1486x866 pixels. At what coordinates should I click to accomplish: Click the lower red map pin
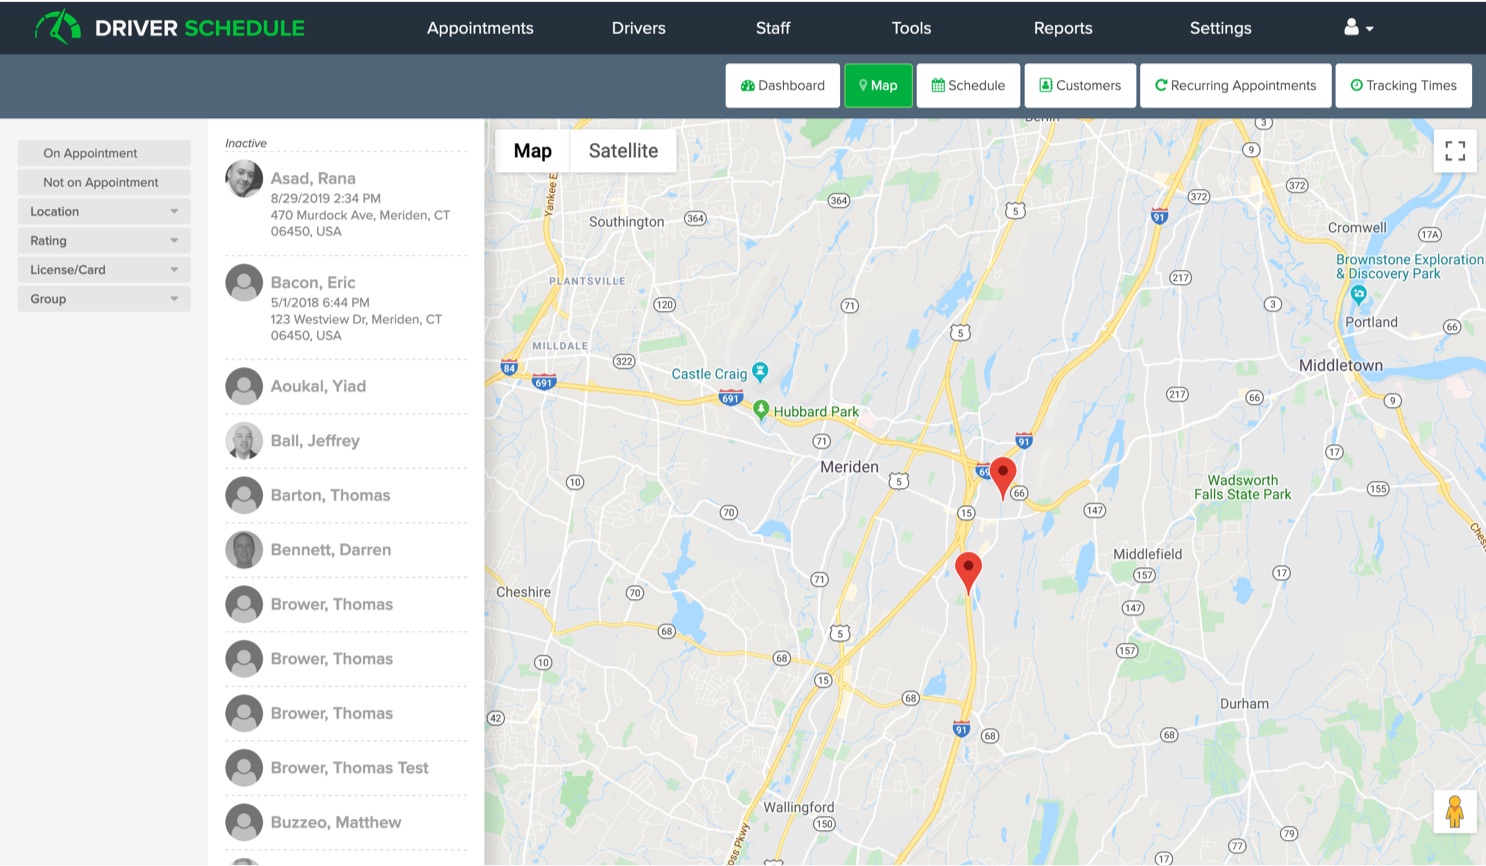(x=968, y=569)
